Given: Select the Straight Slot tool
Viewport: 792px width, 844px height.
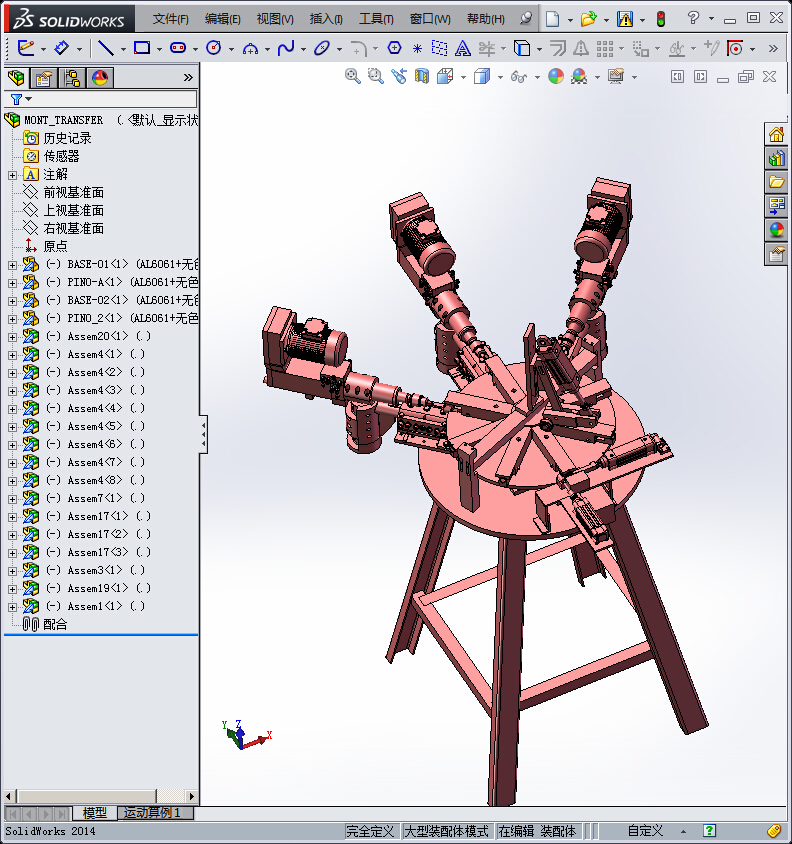Looking at the screenshot, I should 178,48.
